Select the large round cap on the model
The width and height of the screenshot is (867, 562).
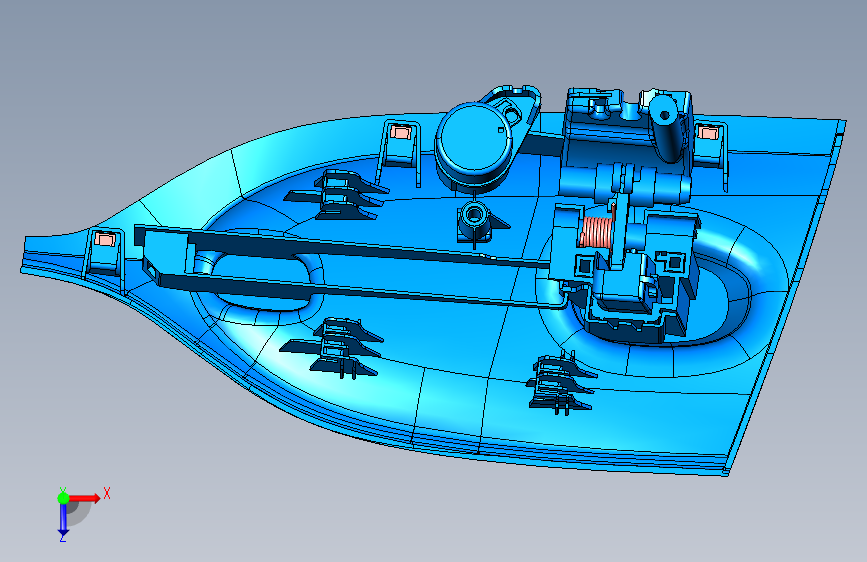pos(476,141)
